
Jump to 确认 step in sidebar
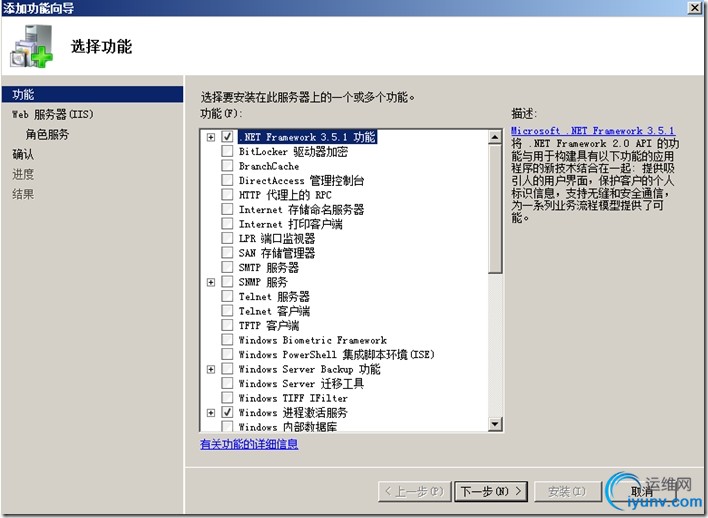point(23,154)
